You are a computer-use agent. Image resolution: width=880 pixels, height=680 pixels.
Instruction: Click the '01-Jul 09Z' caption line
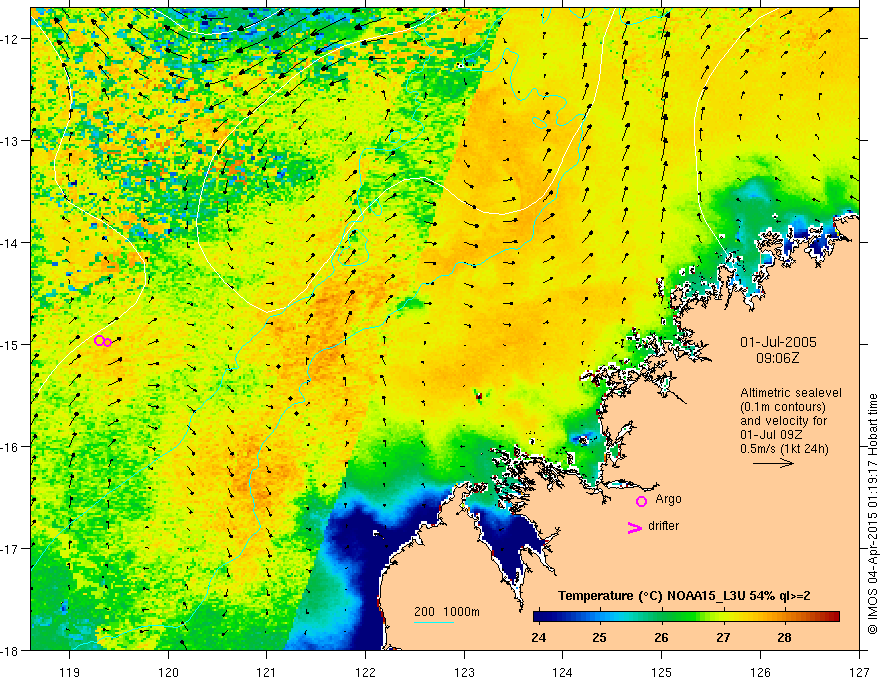point(771,435)
